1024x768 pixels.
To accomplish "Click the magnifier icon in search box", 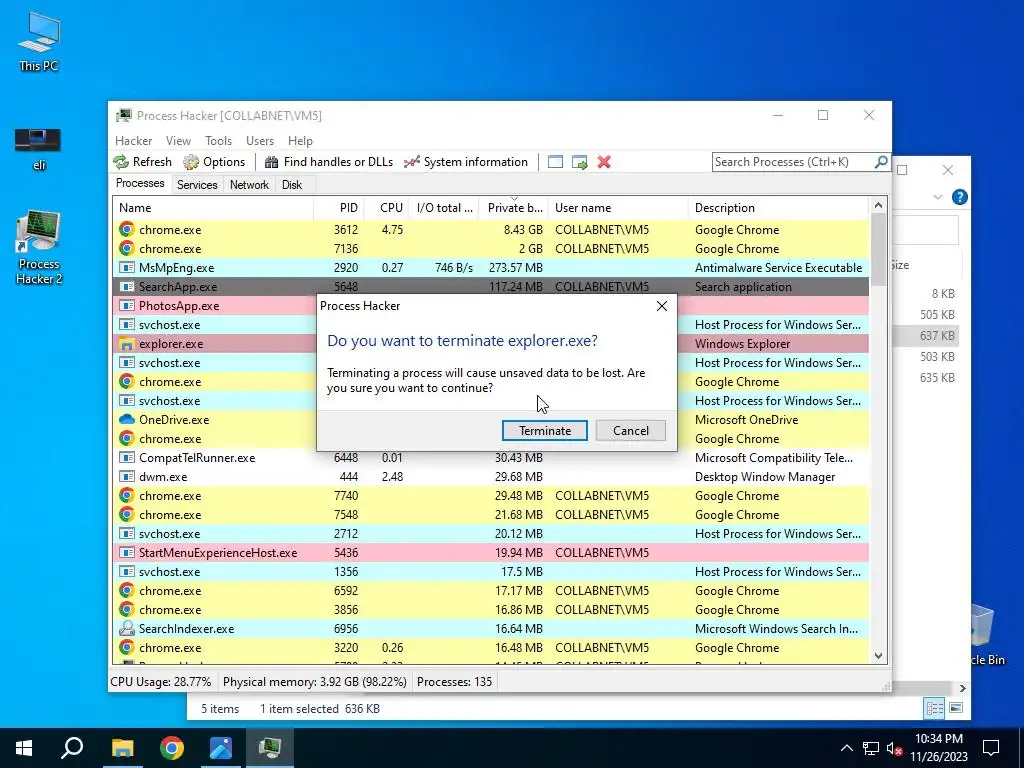I will 880,161.
